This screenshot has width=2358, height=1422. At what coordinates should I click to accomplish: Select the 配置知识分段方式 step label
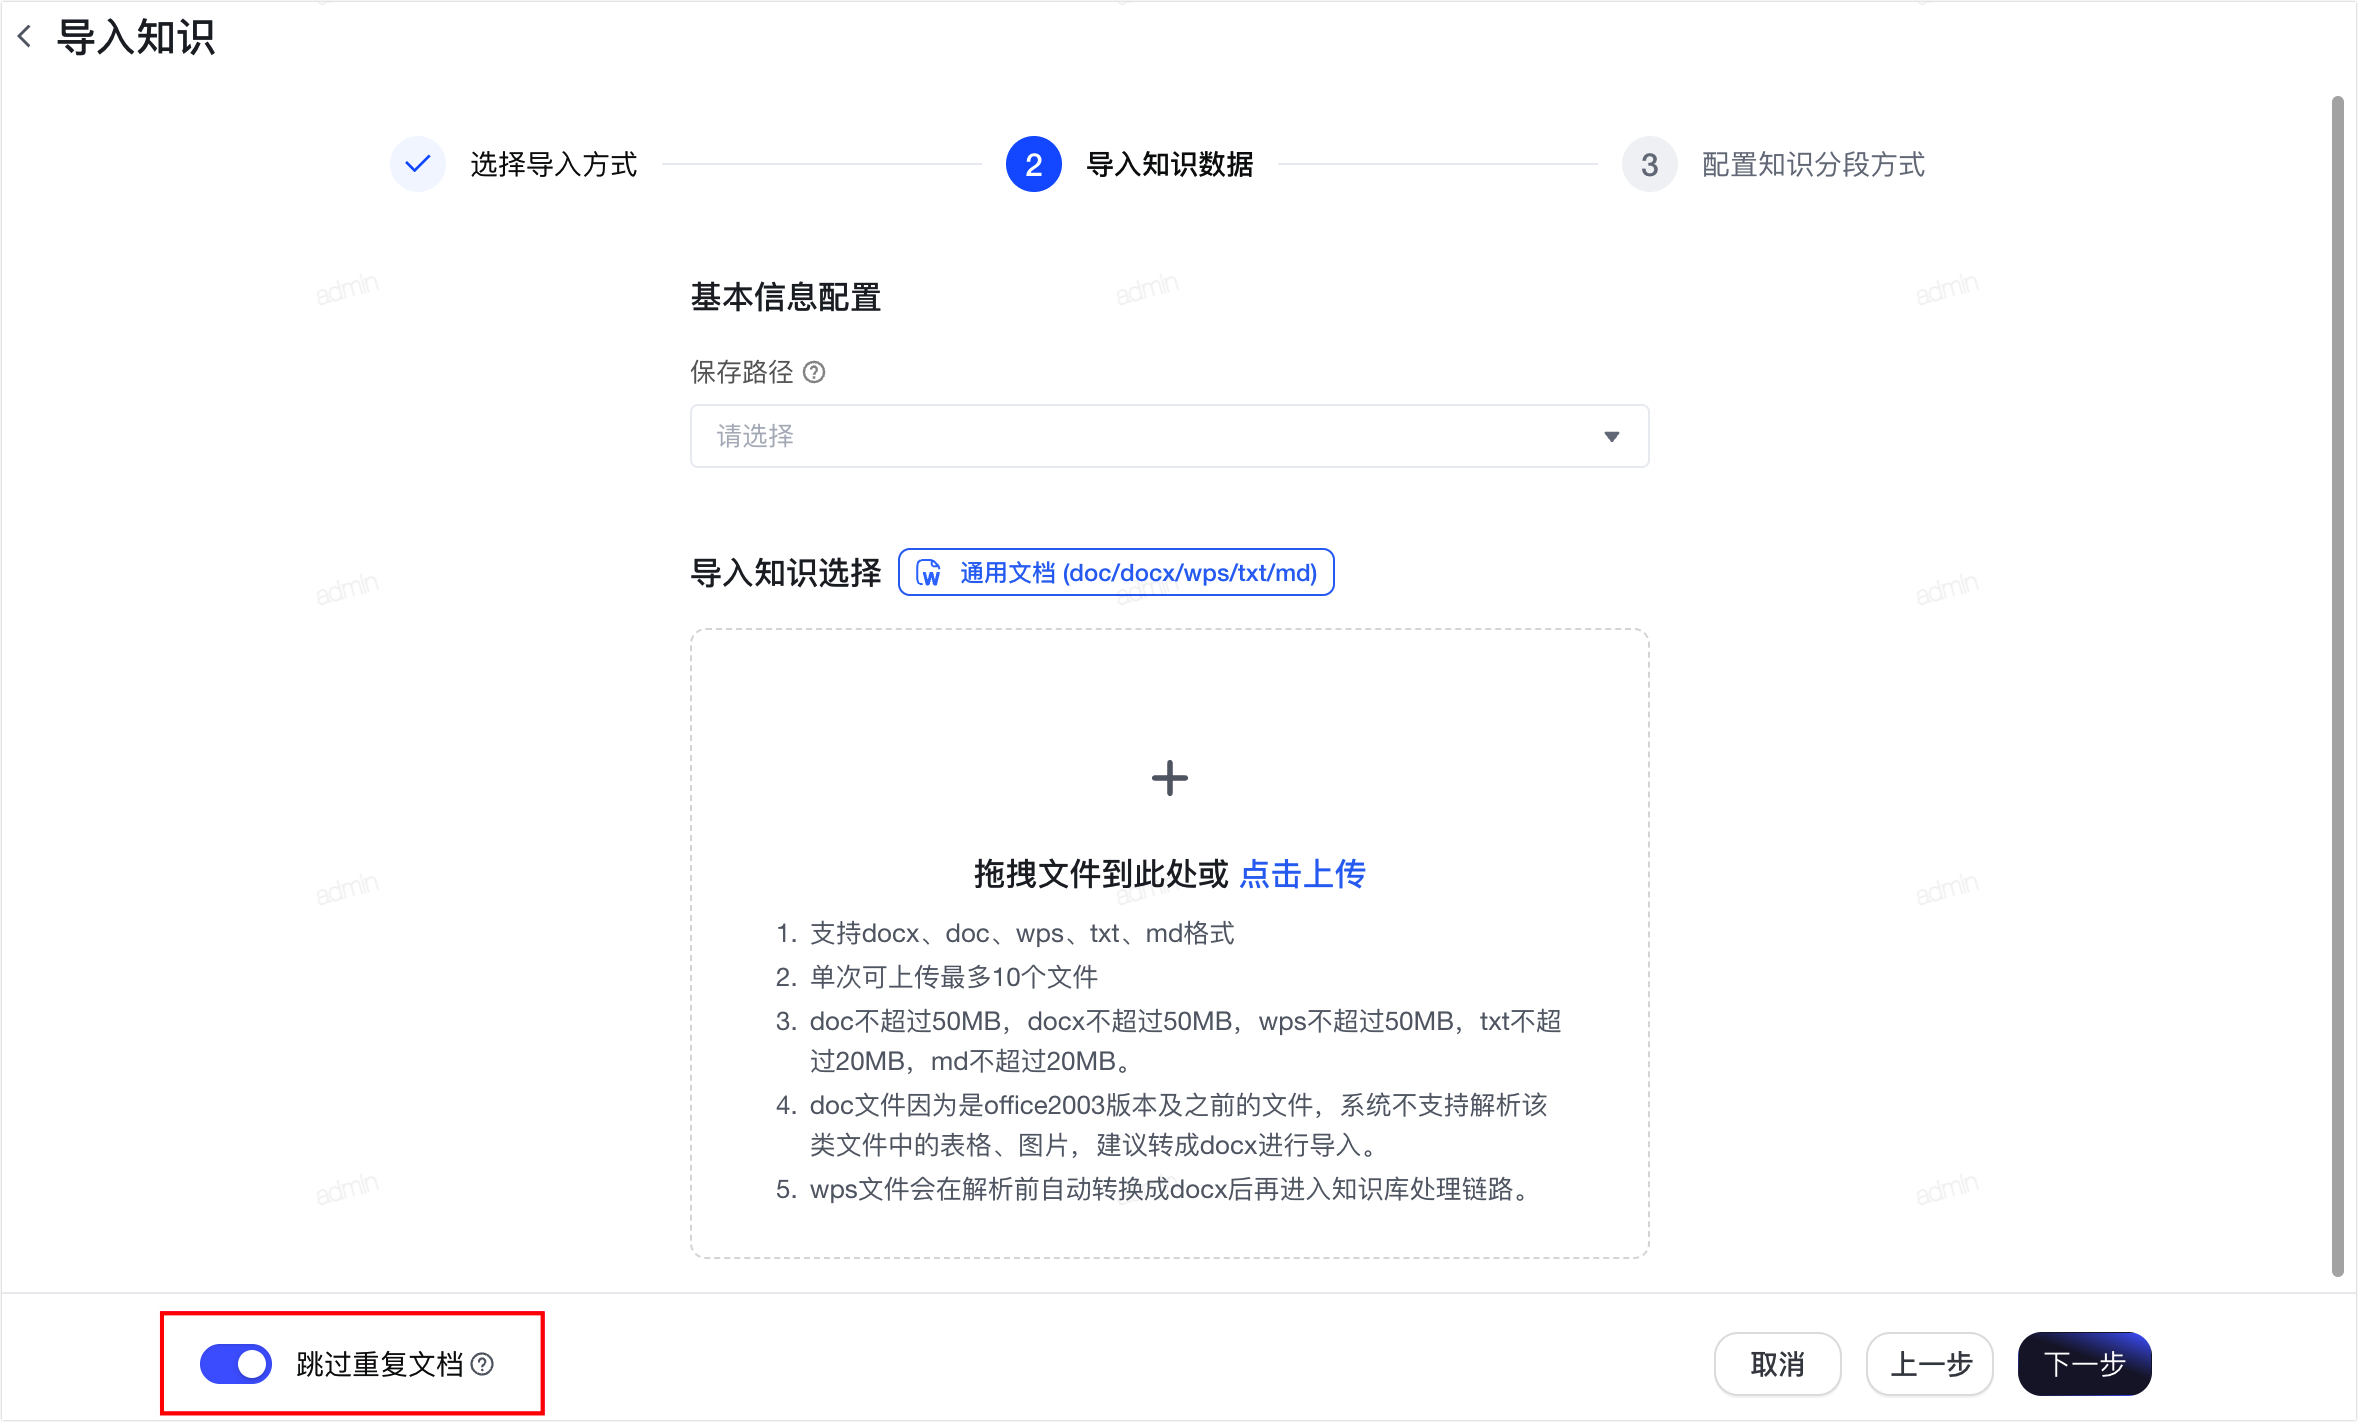tap(1813, 164)
